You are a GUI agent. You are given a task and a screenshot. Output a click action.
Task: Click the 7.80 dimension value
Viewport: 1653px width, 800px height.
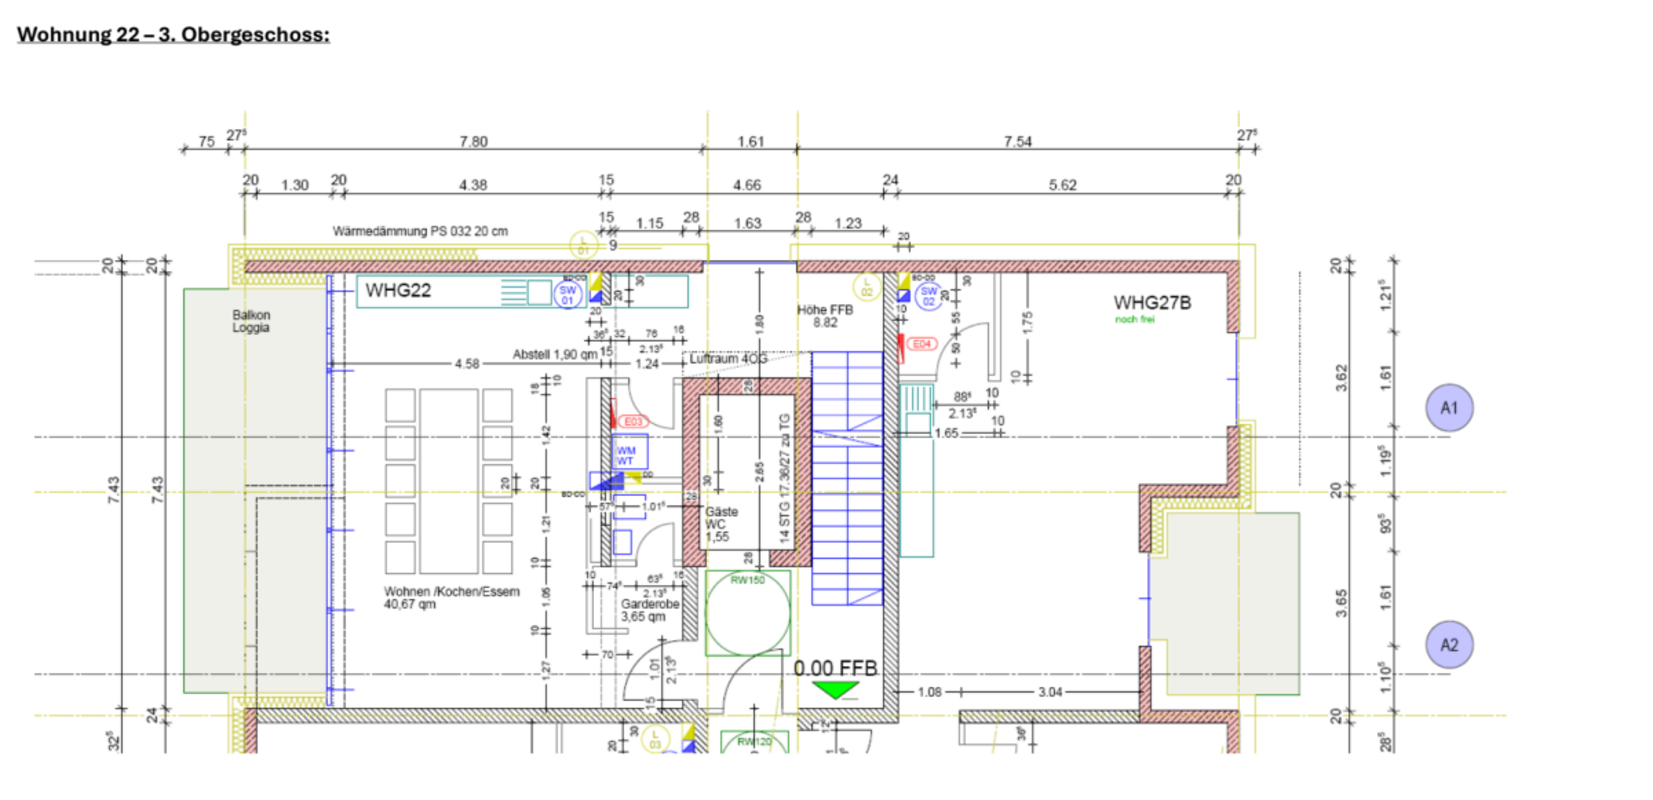(x=474, y=141)
